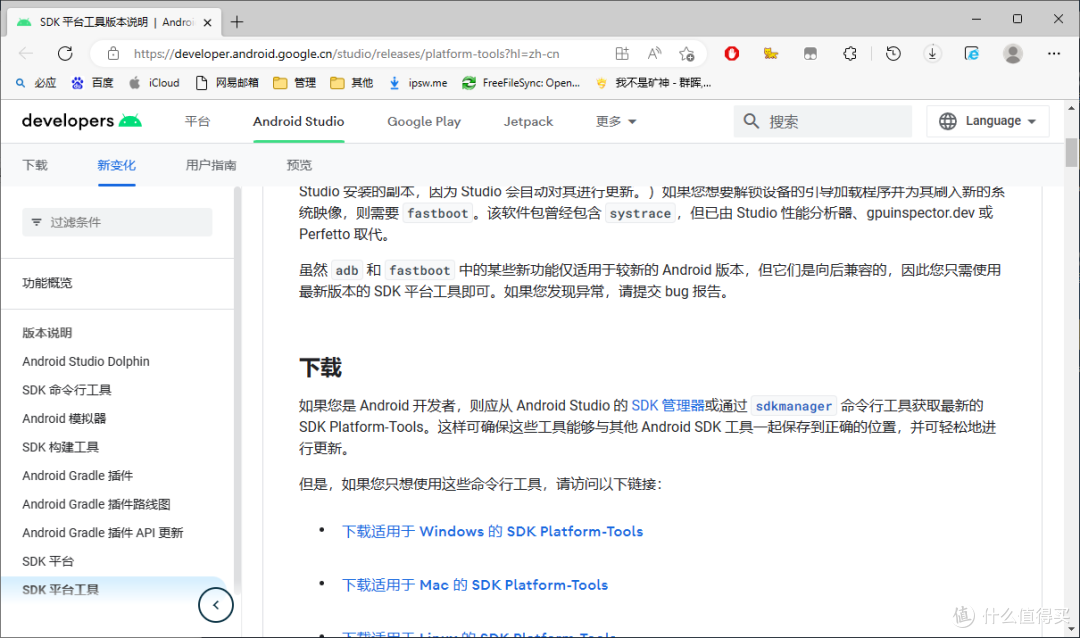The width and height of the screenshot is (1080, 638).
Task: Click the sdkmanager code link
Action: coord(793,406)
